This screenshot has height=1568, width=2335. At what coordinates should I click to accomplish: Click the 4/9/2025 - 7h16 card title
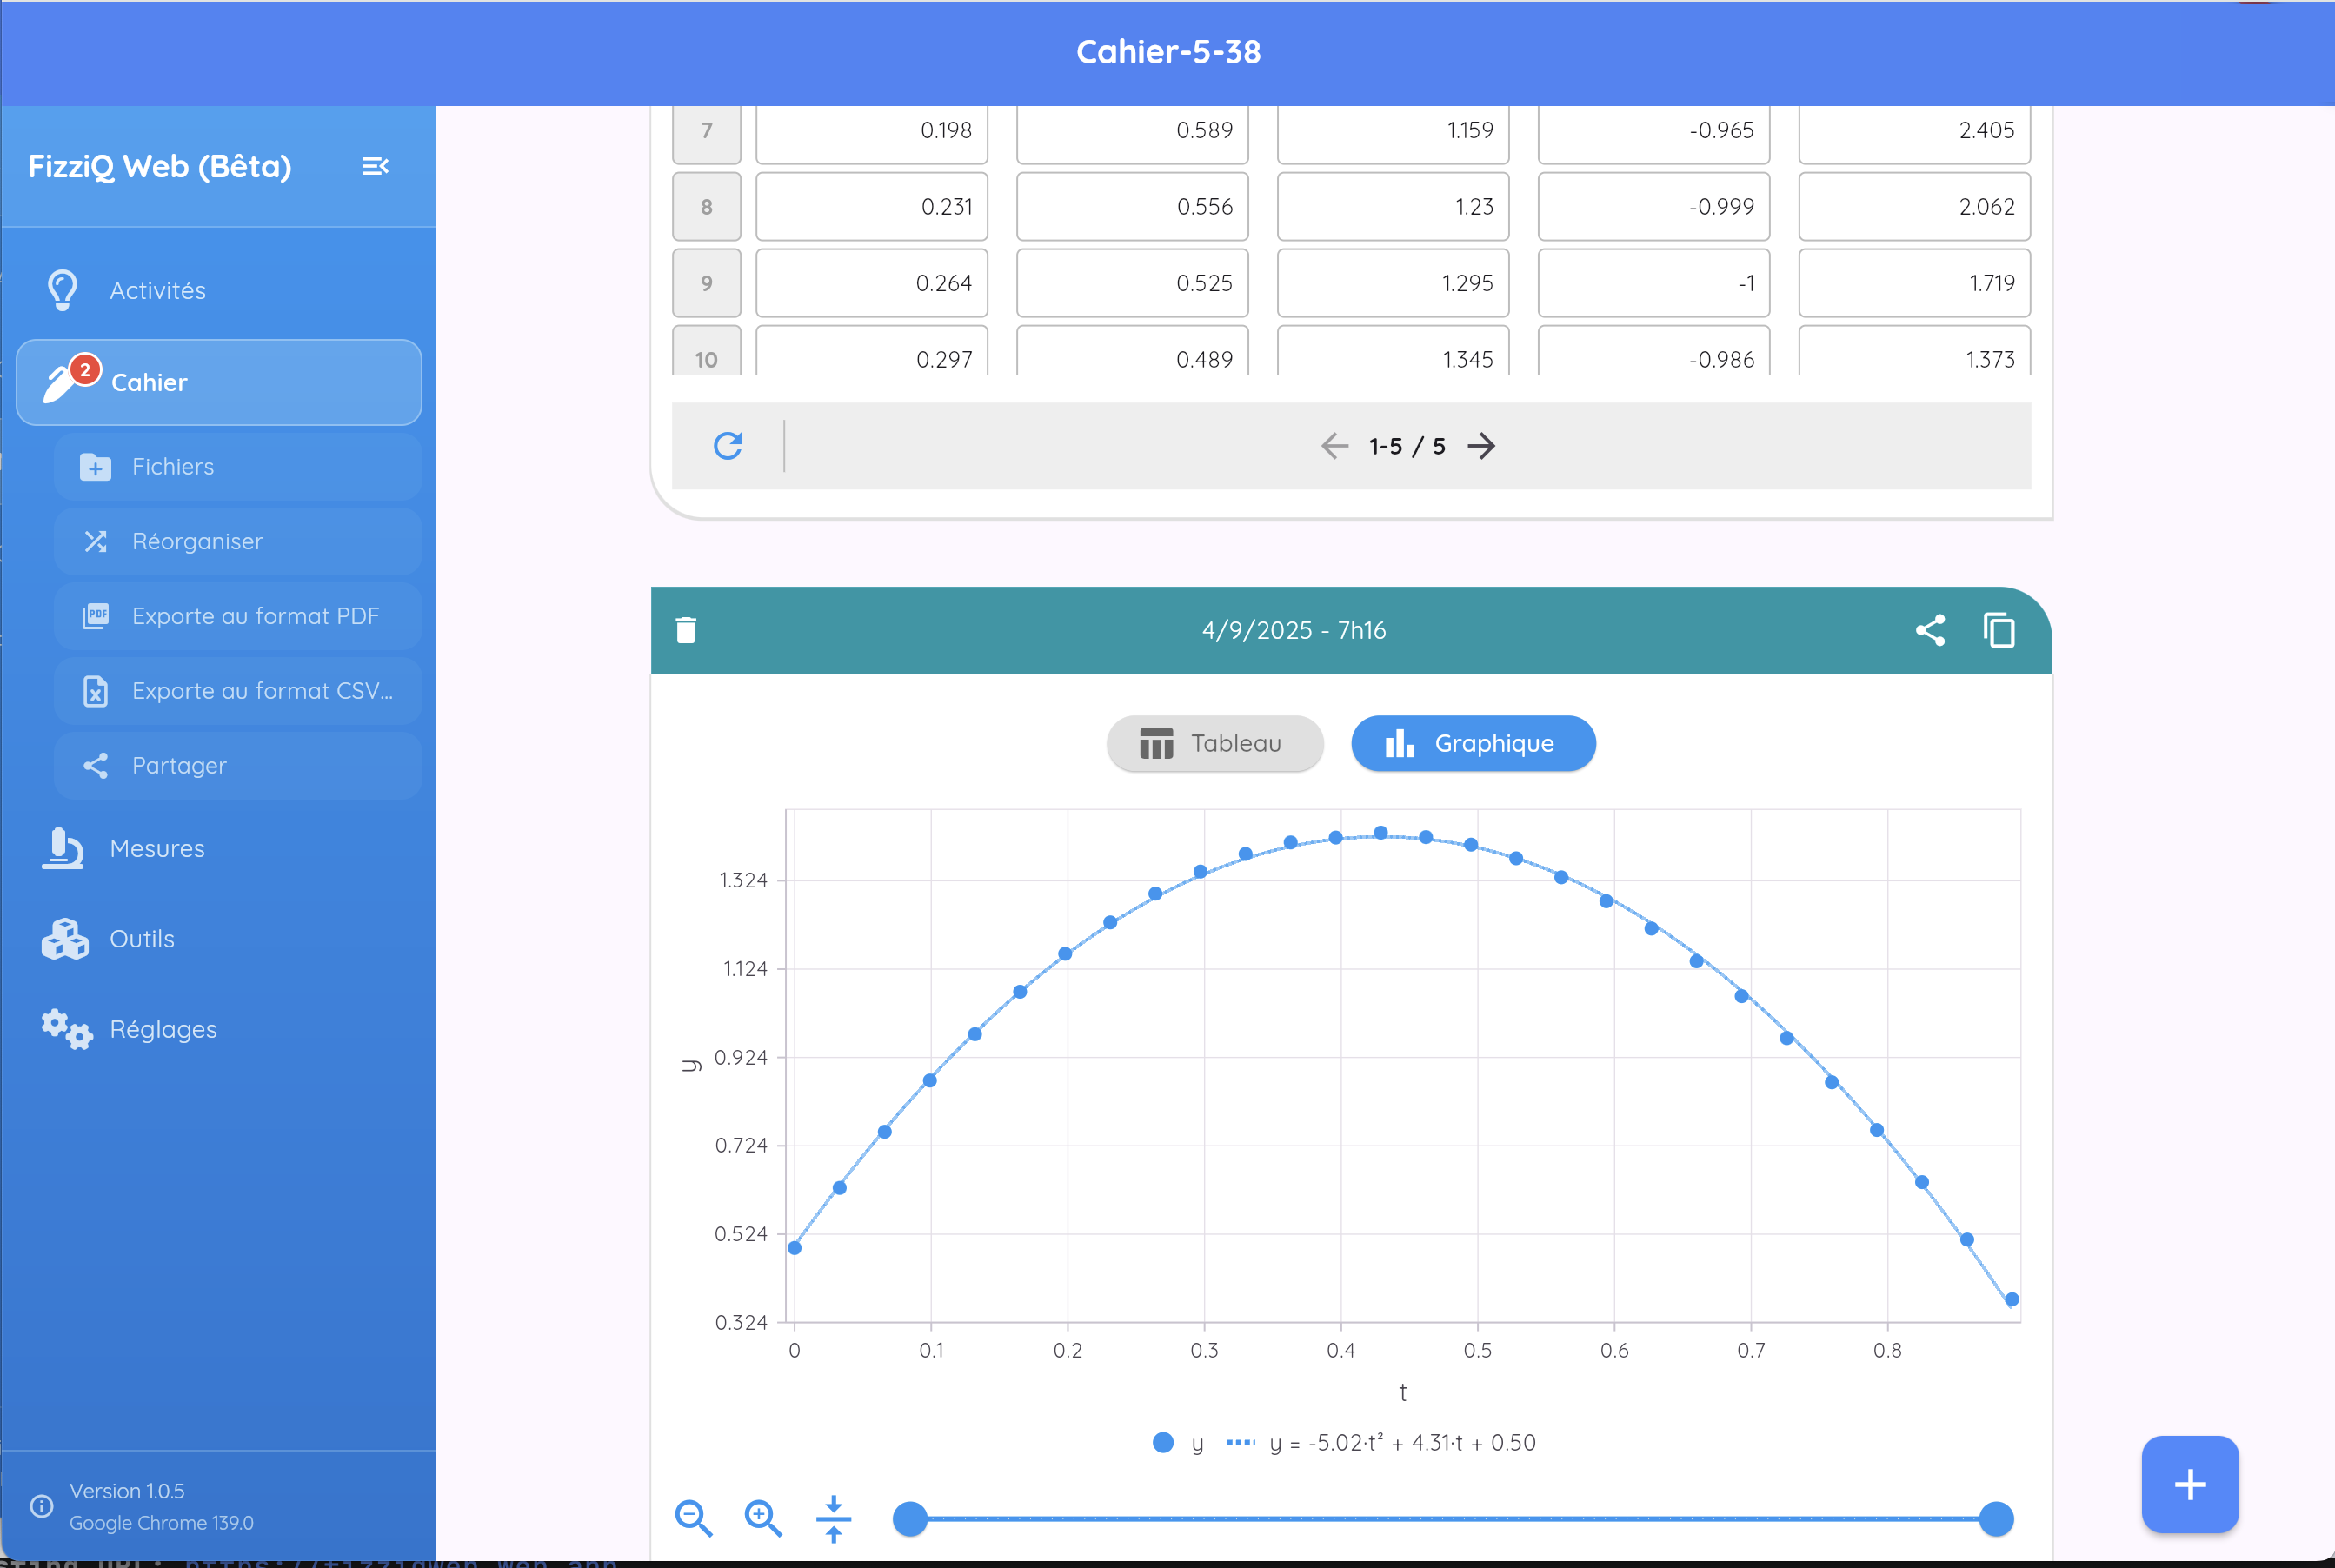tap(1294, 630)
